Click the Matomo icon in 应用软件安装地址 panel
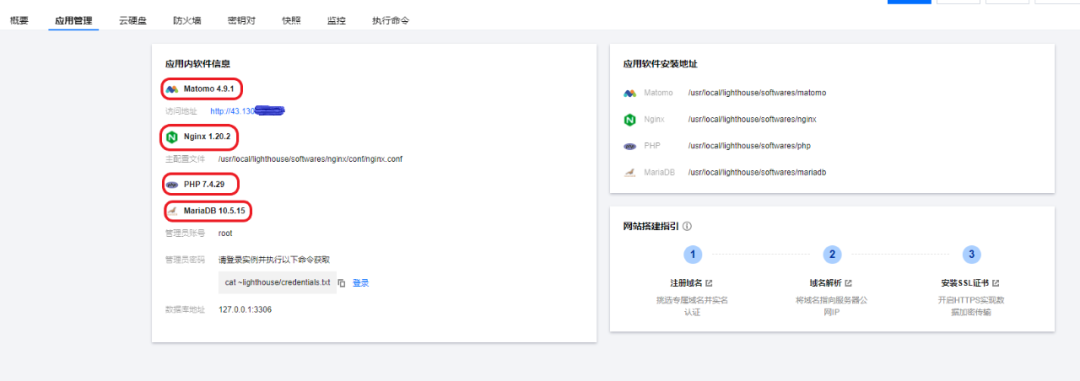1080x381 pixels. click(630, 92)
